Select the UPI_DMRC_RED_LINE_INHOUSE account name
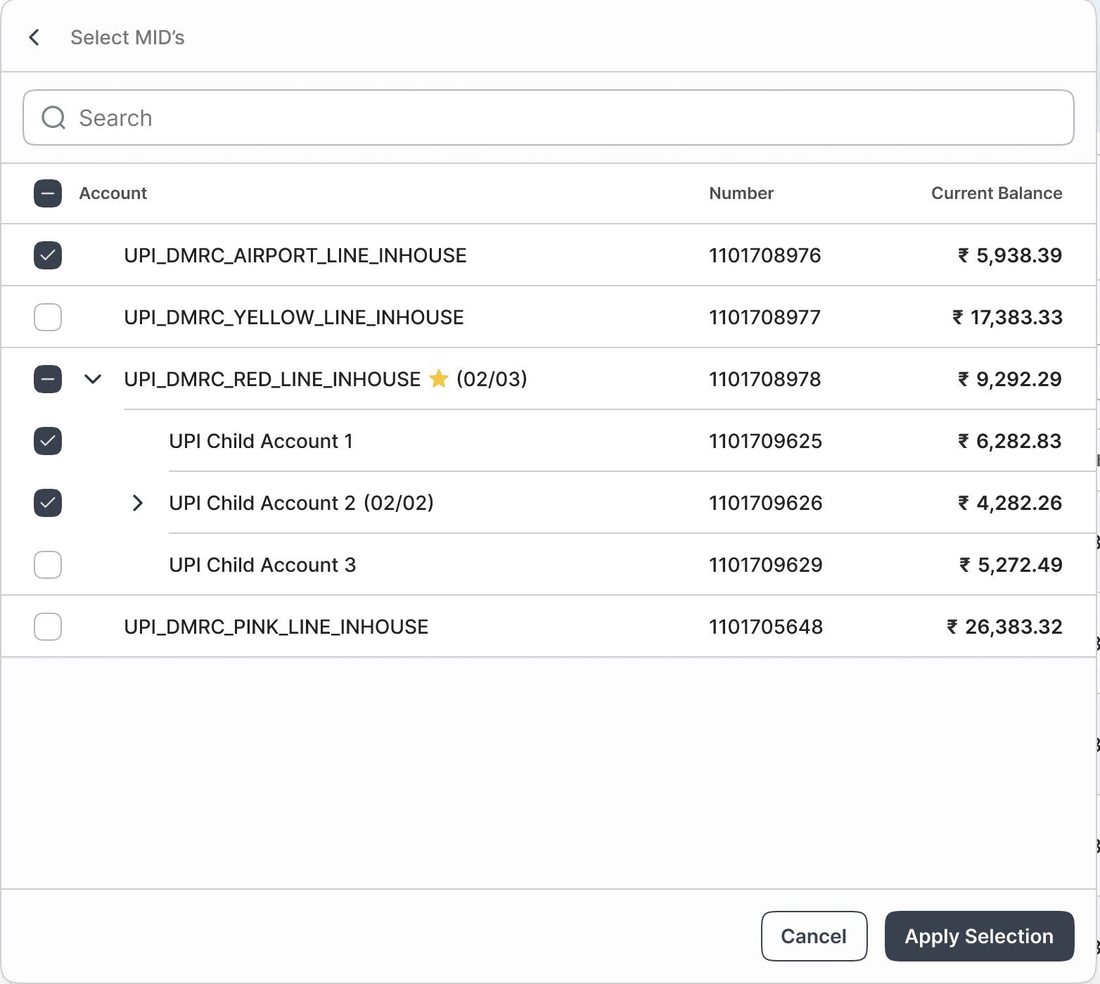 (x=272, y=379)
